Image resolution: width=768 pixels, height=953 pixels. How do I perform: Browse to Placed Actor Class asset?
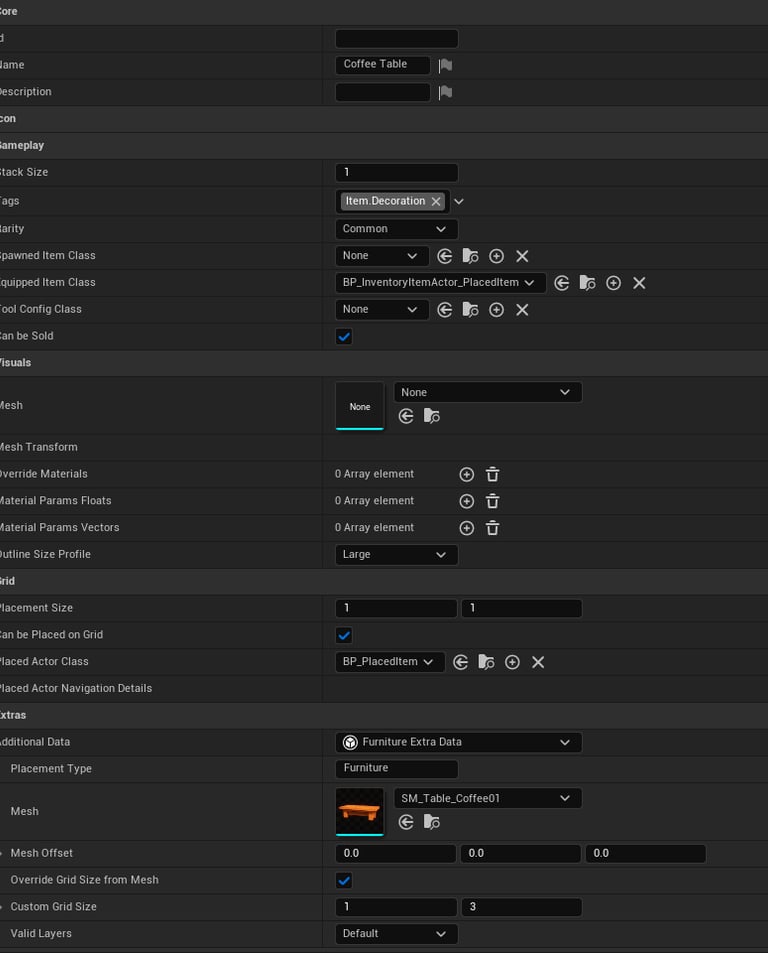click(x=486, y=662)
